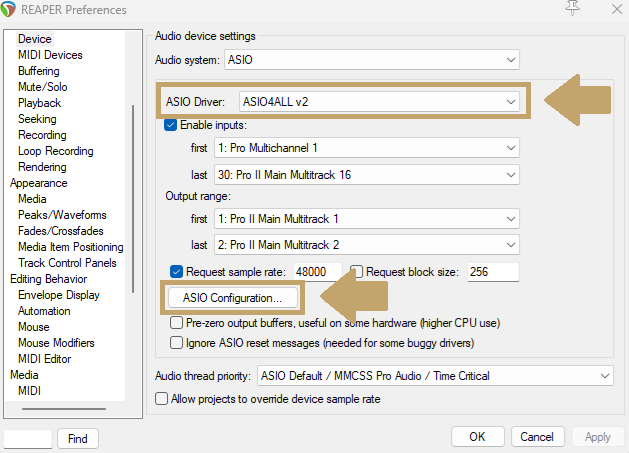Open Playback preferences page

click(x=39, y=103)
